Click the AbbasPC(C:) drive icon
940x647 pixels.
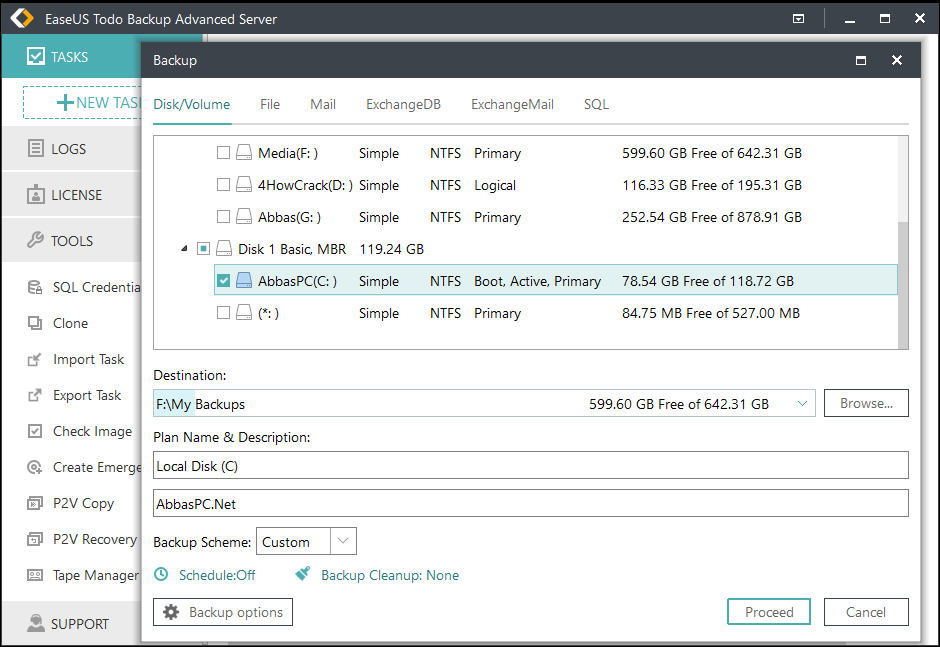point(243,280)
